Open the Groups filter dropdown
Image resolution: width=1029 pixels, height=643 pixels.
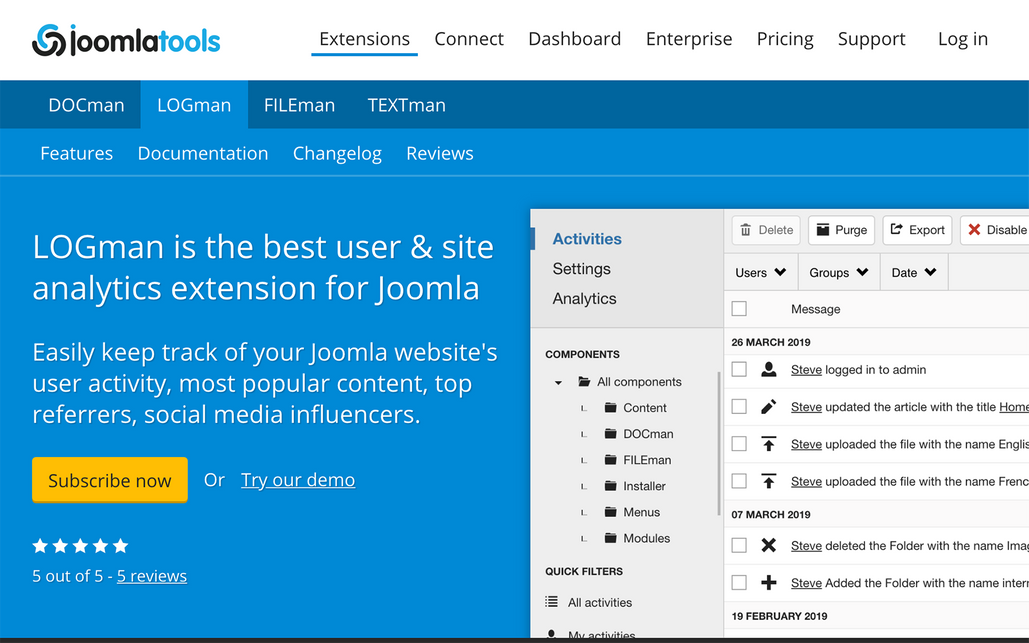[x=839, y=272]
